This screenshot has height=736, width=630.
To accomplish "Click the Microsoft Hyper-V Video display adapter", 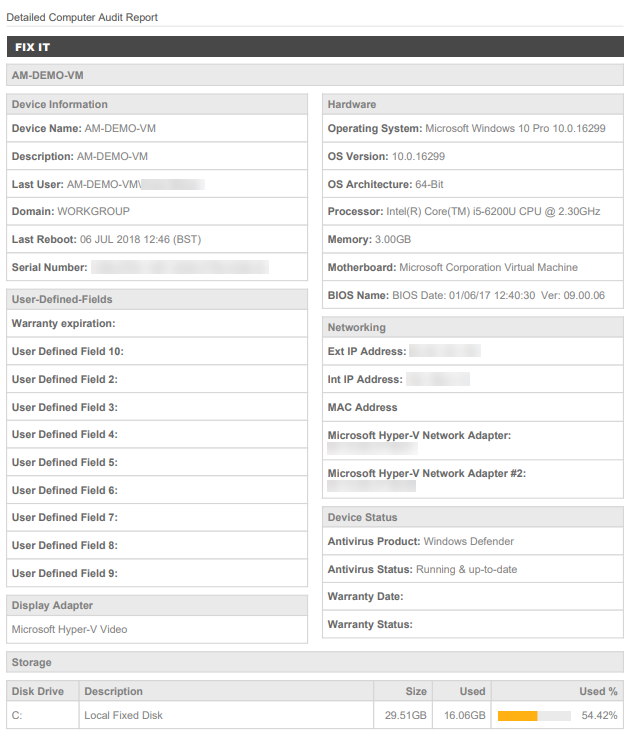I will pyautogui.click(x=69, y=629).
